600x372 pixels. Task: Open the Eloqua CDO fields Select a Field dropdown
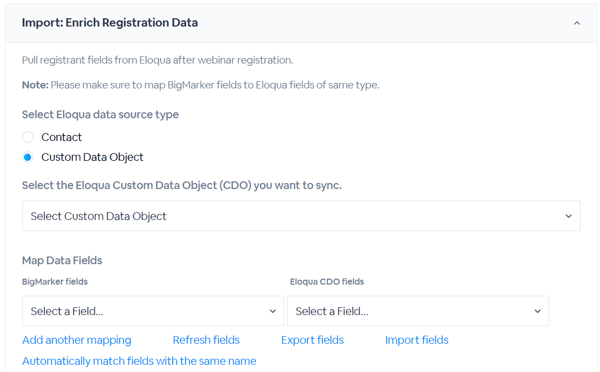418,311
